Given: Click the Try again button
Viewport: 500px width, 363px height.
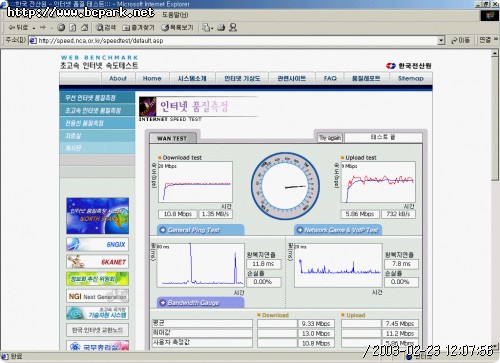Looking at the screenshot, I should coord(330,138).
